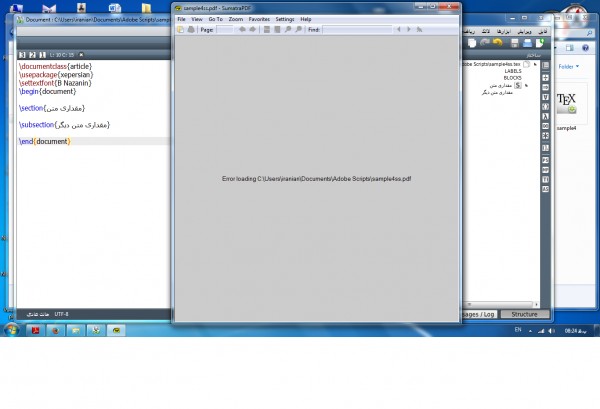Click the Zoom in magnifier icon
The image size is (600, 409).
298,30
